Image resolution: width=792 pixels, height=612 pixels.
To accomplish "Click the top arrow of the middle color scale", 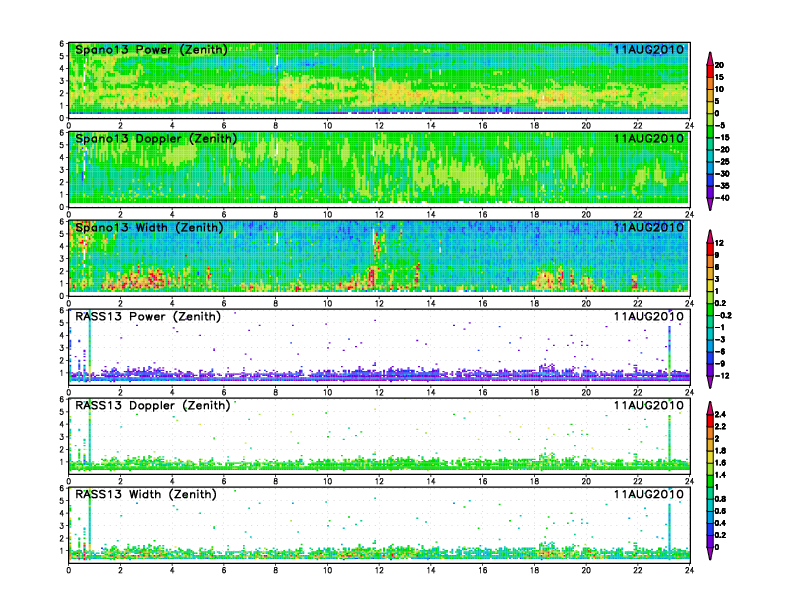I will point(710,236).
